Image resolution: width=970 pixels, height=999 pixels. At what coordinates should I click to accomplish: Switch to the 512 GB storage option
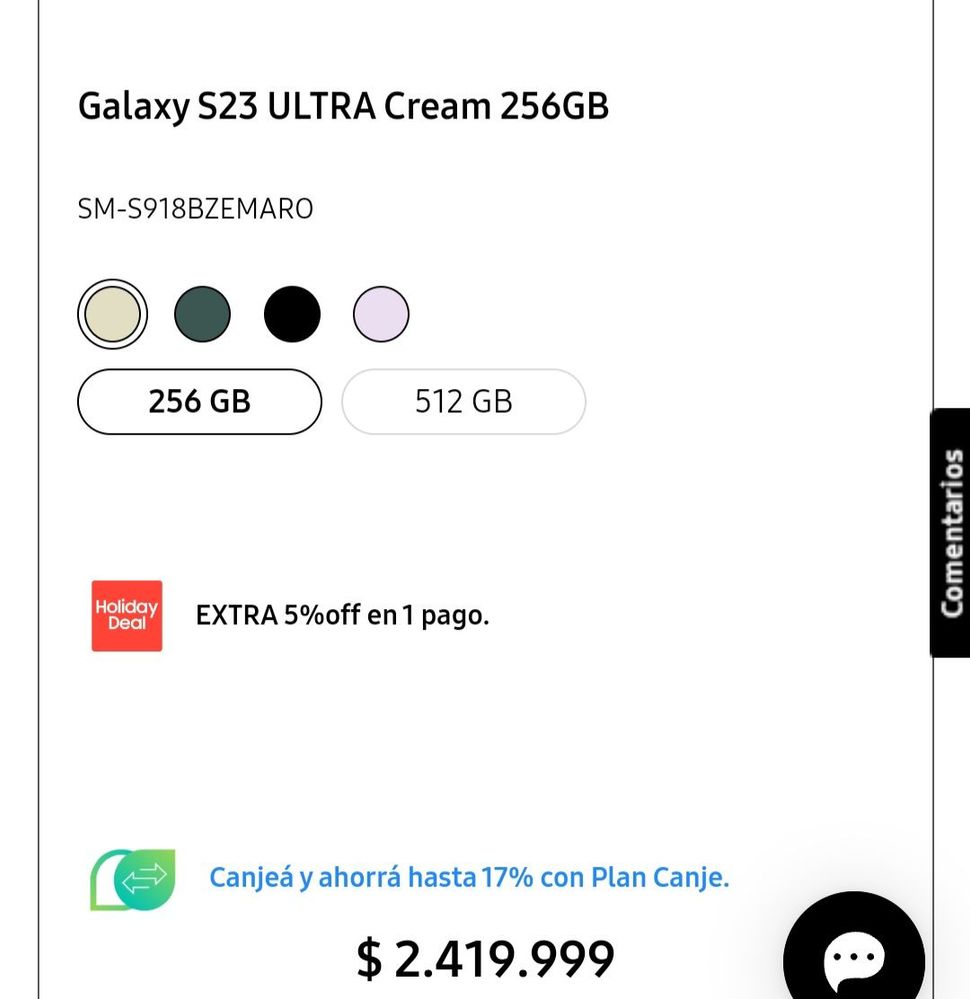pyautogui.click(x=463, y=401)
